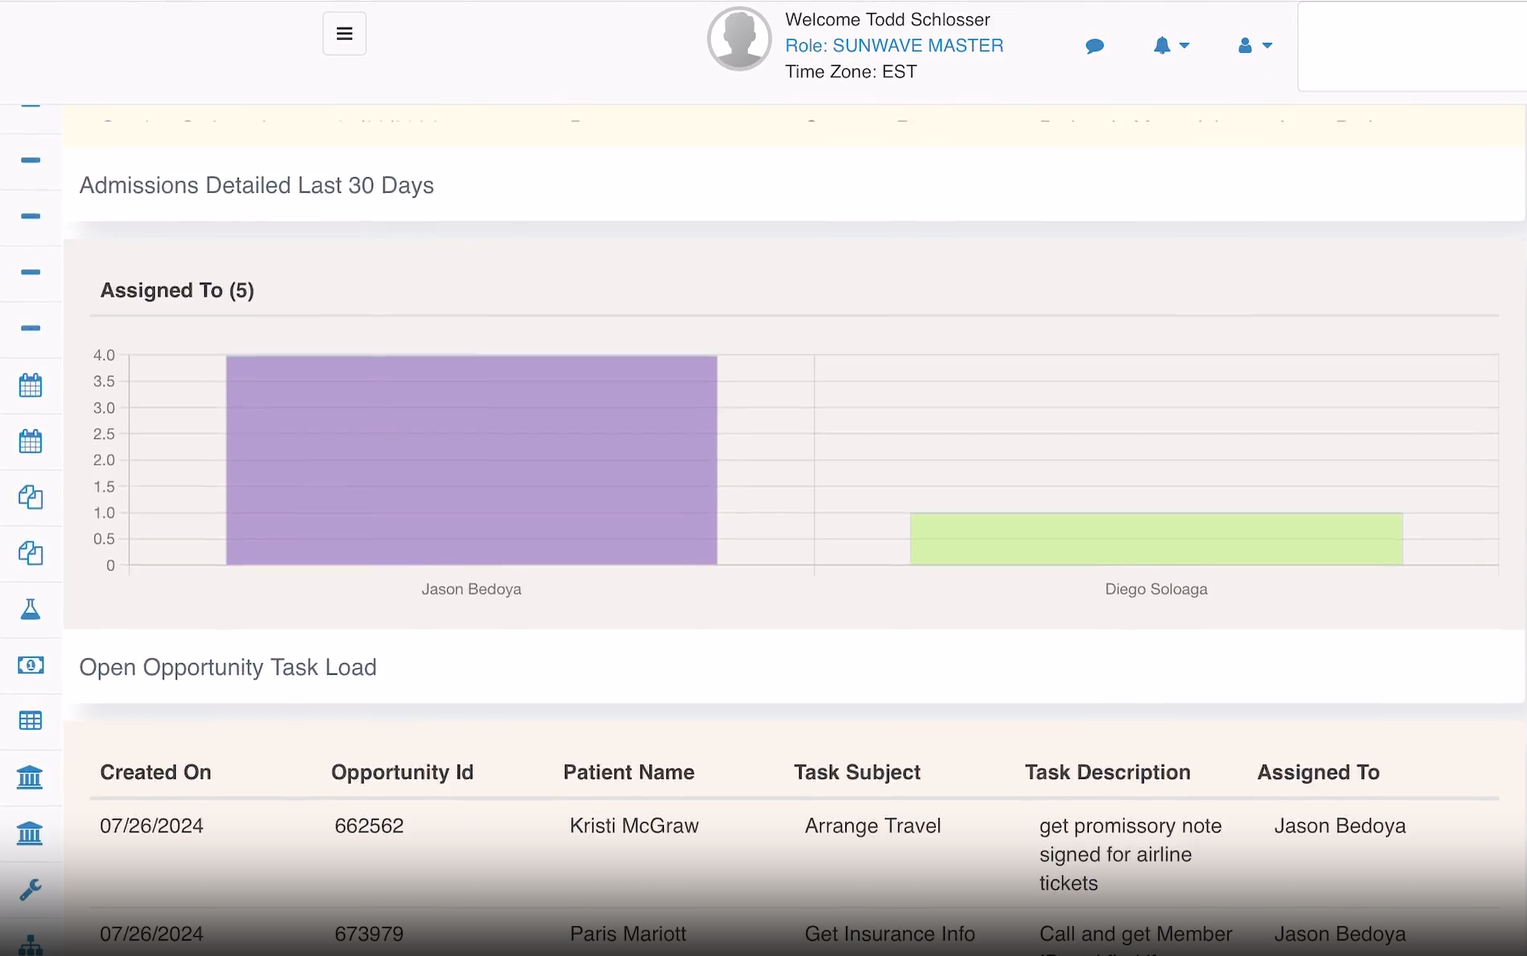Click Todd Schlosser's profile avatar picture
Viewport: 1527px width, 956px height.
point(739,39)
